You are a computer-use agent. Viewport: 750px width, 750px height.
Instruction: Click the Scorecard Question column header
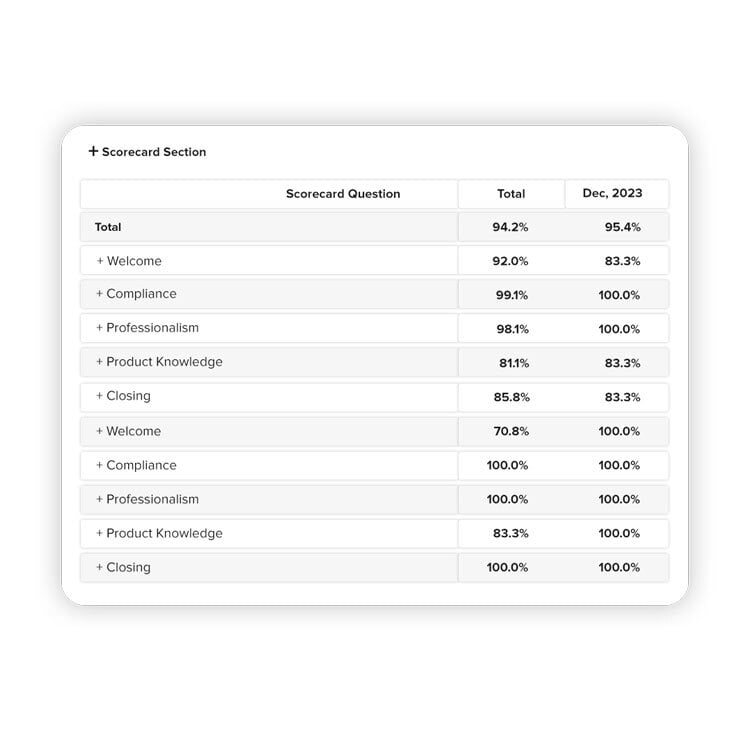click(x=342, y=194)
